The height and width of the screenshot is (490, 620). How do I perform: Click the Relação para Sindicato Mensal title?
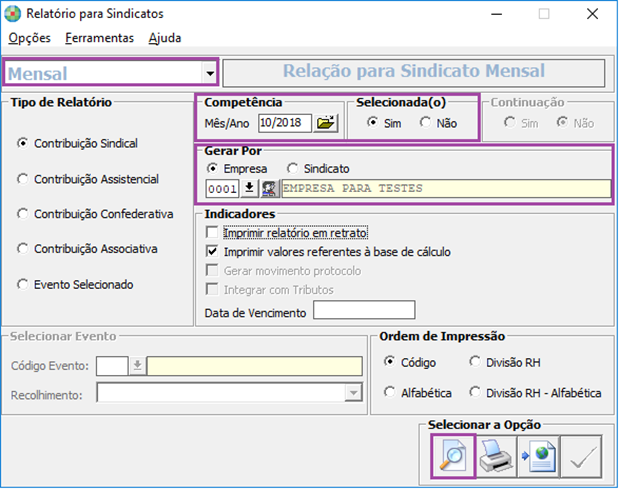tap(414, 71)
